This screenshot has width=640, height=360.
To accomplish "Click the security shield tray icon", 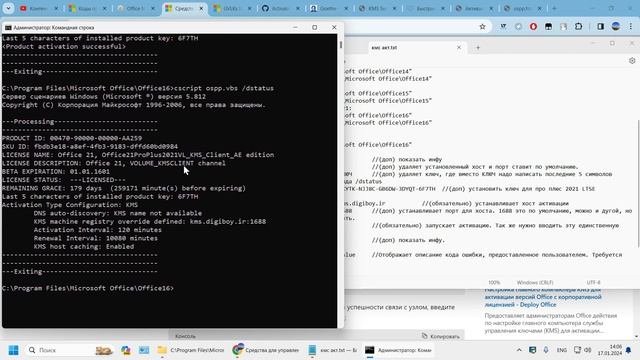I will (x=532, y=350).
